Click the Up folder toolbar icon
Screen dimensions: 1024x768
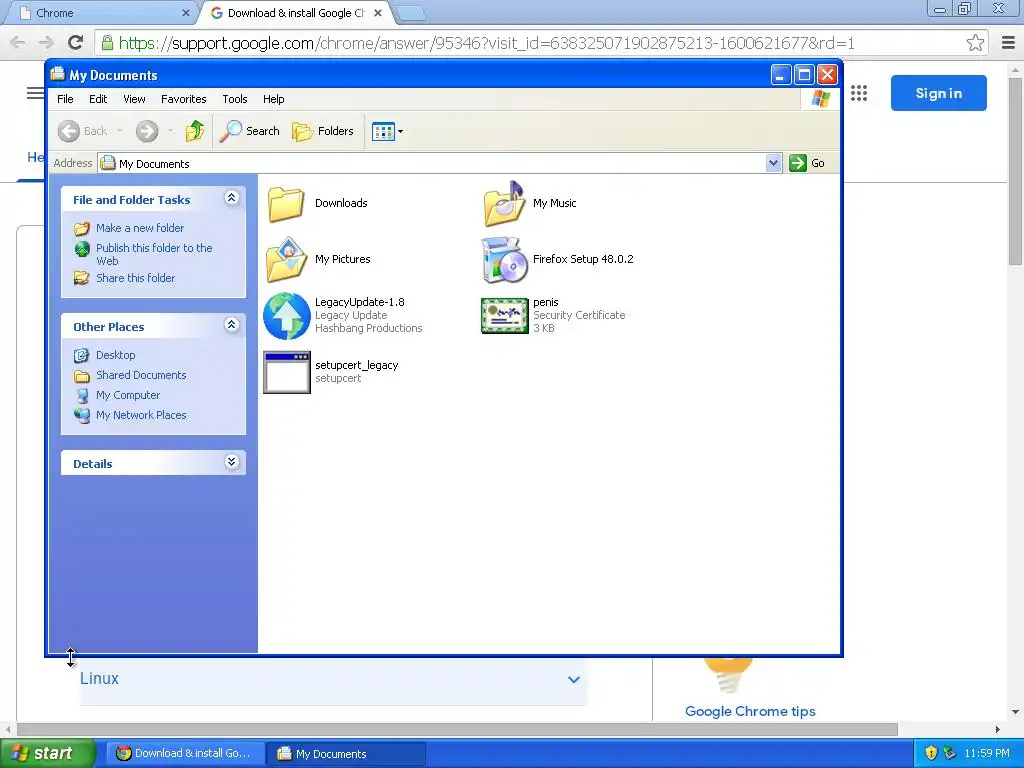[195, 131]
